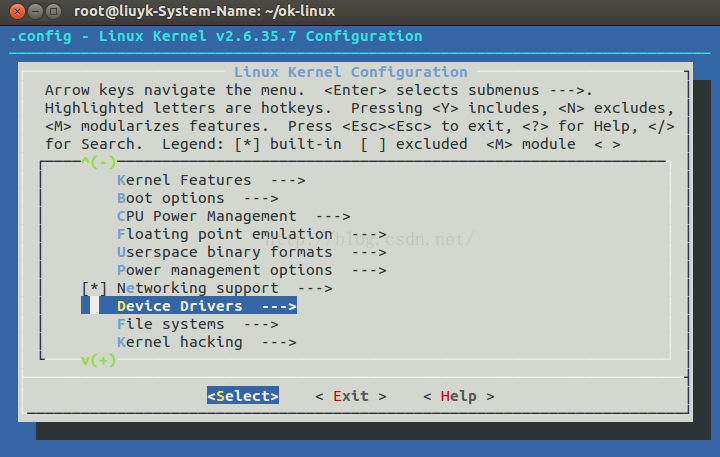Image resolution: width=720 pixels, height=457 pixels.
Task: Click the Kernel hacking ---> arrow
Action: 279,343
